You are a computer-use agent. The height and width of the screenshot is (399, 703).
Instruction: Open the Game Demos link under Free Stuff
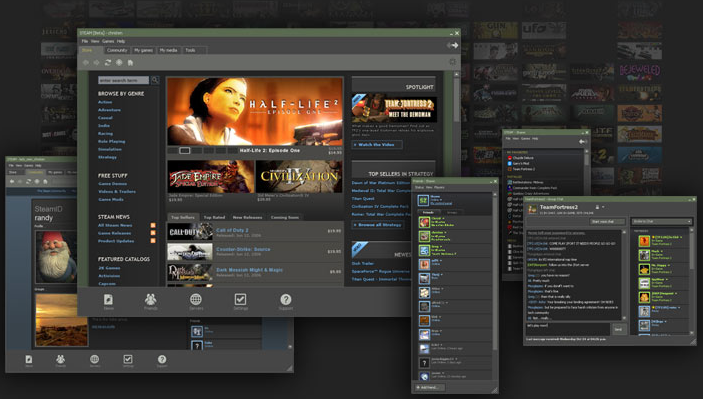[112, 184]
